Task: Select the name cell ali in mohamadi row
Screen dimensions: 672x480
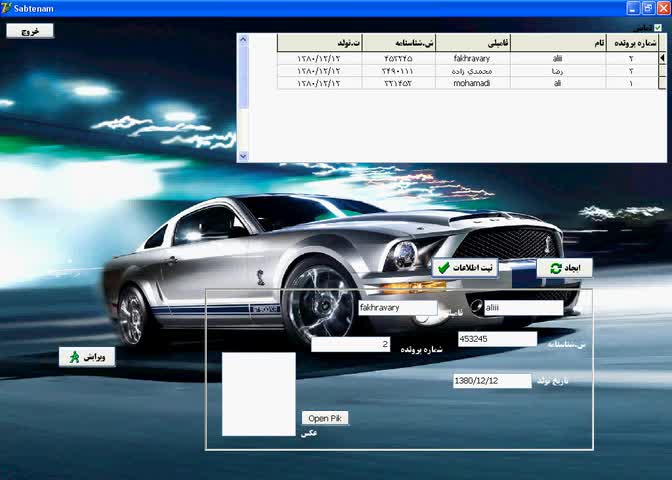Action: point(558,83)
